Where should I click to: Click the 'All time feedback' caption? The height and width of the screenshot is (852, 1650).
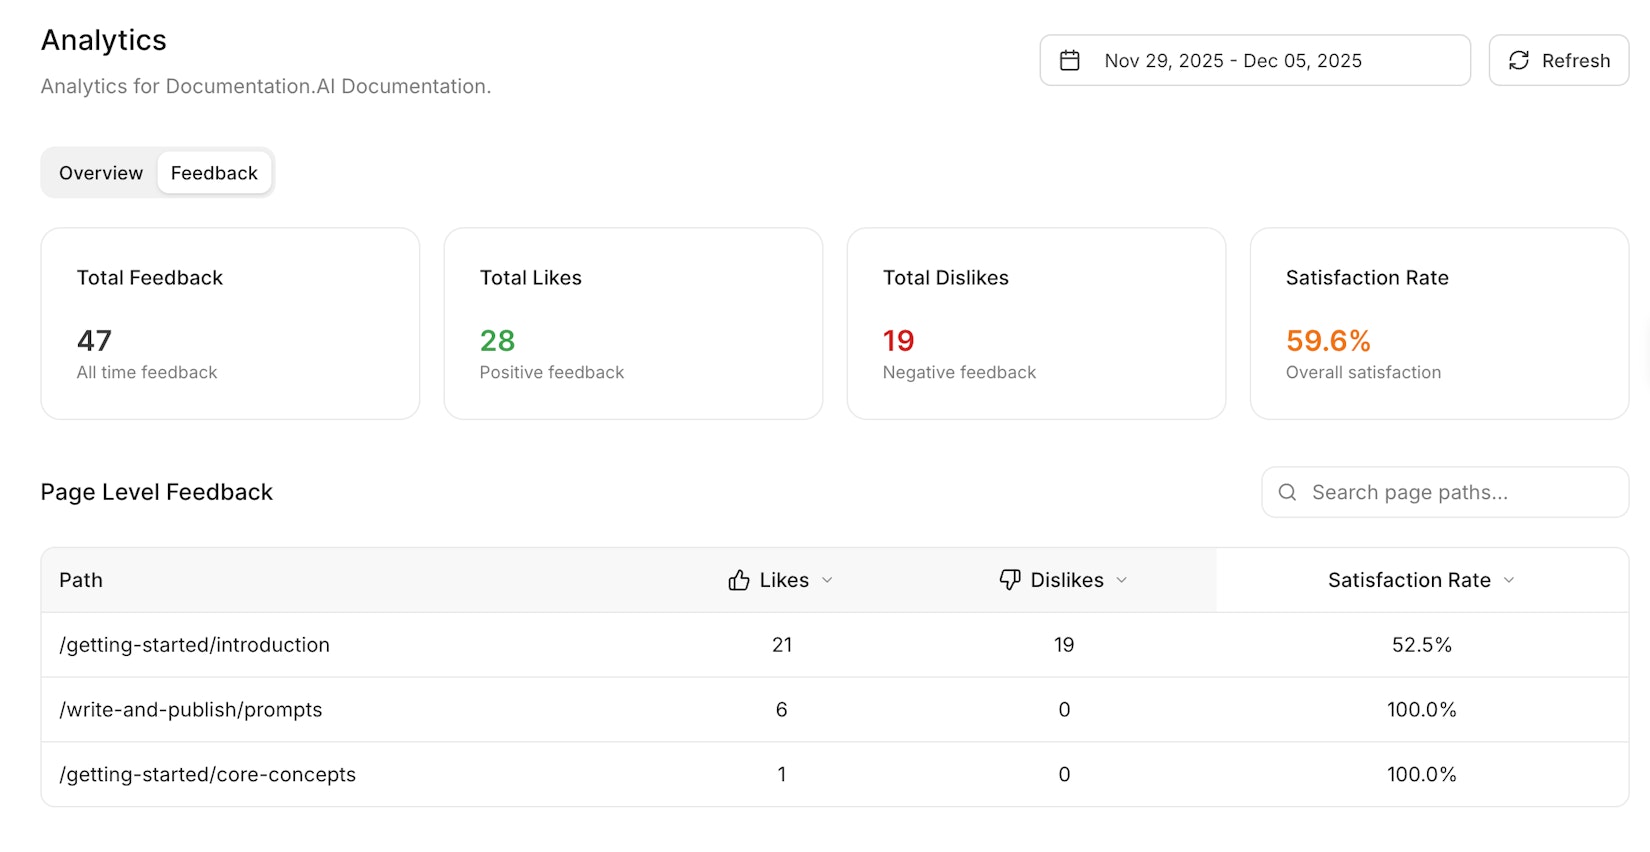click(147, 372)
